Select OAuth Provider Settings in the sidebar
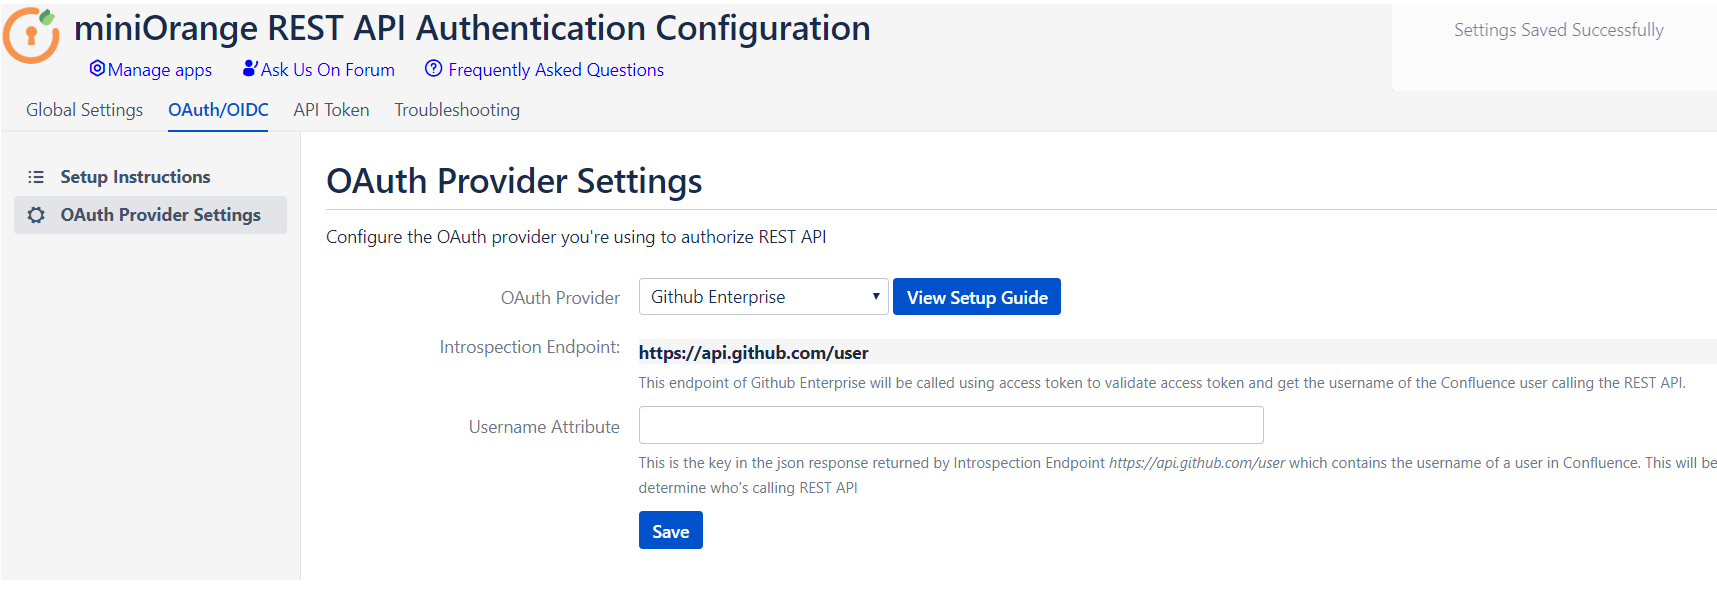Viewport: 1717px width, 610px height. coord(150,215)
